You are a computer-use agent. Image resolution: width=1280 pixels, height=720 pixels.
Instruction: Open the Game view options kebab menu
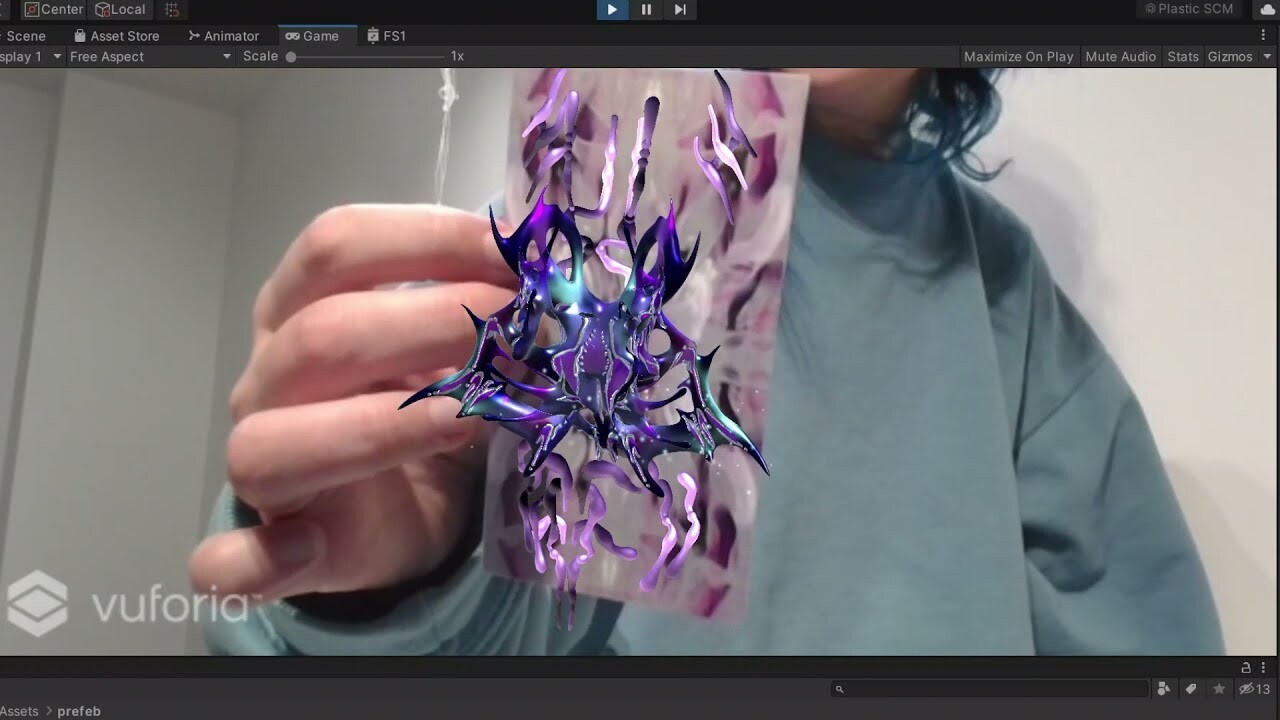click(x=1262, y=34)
